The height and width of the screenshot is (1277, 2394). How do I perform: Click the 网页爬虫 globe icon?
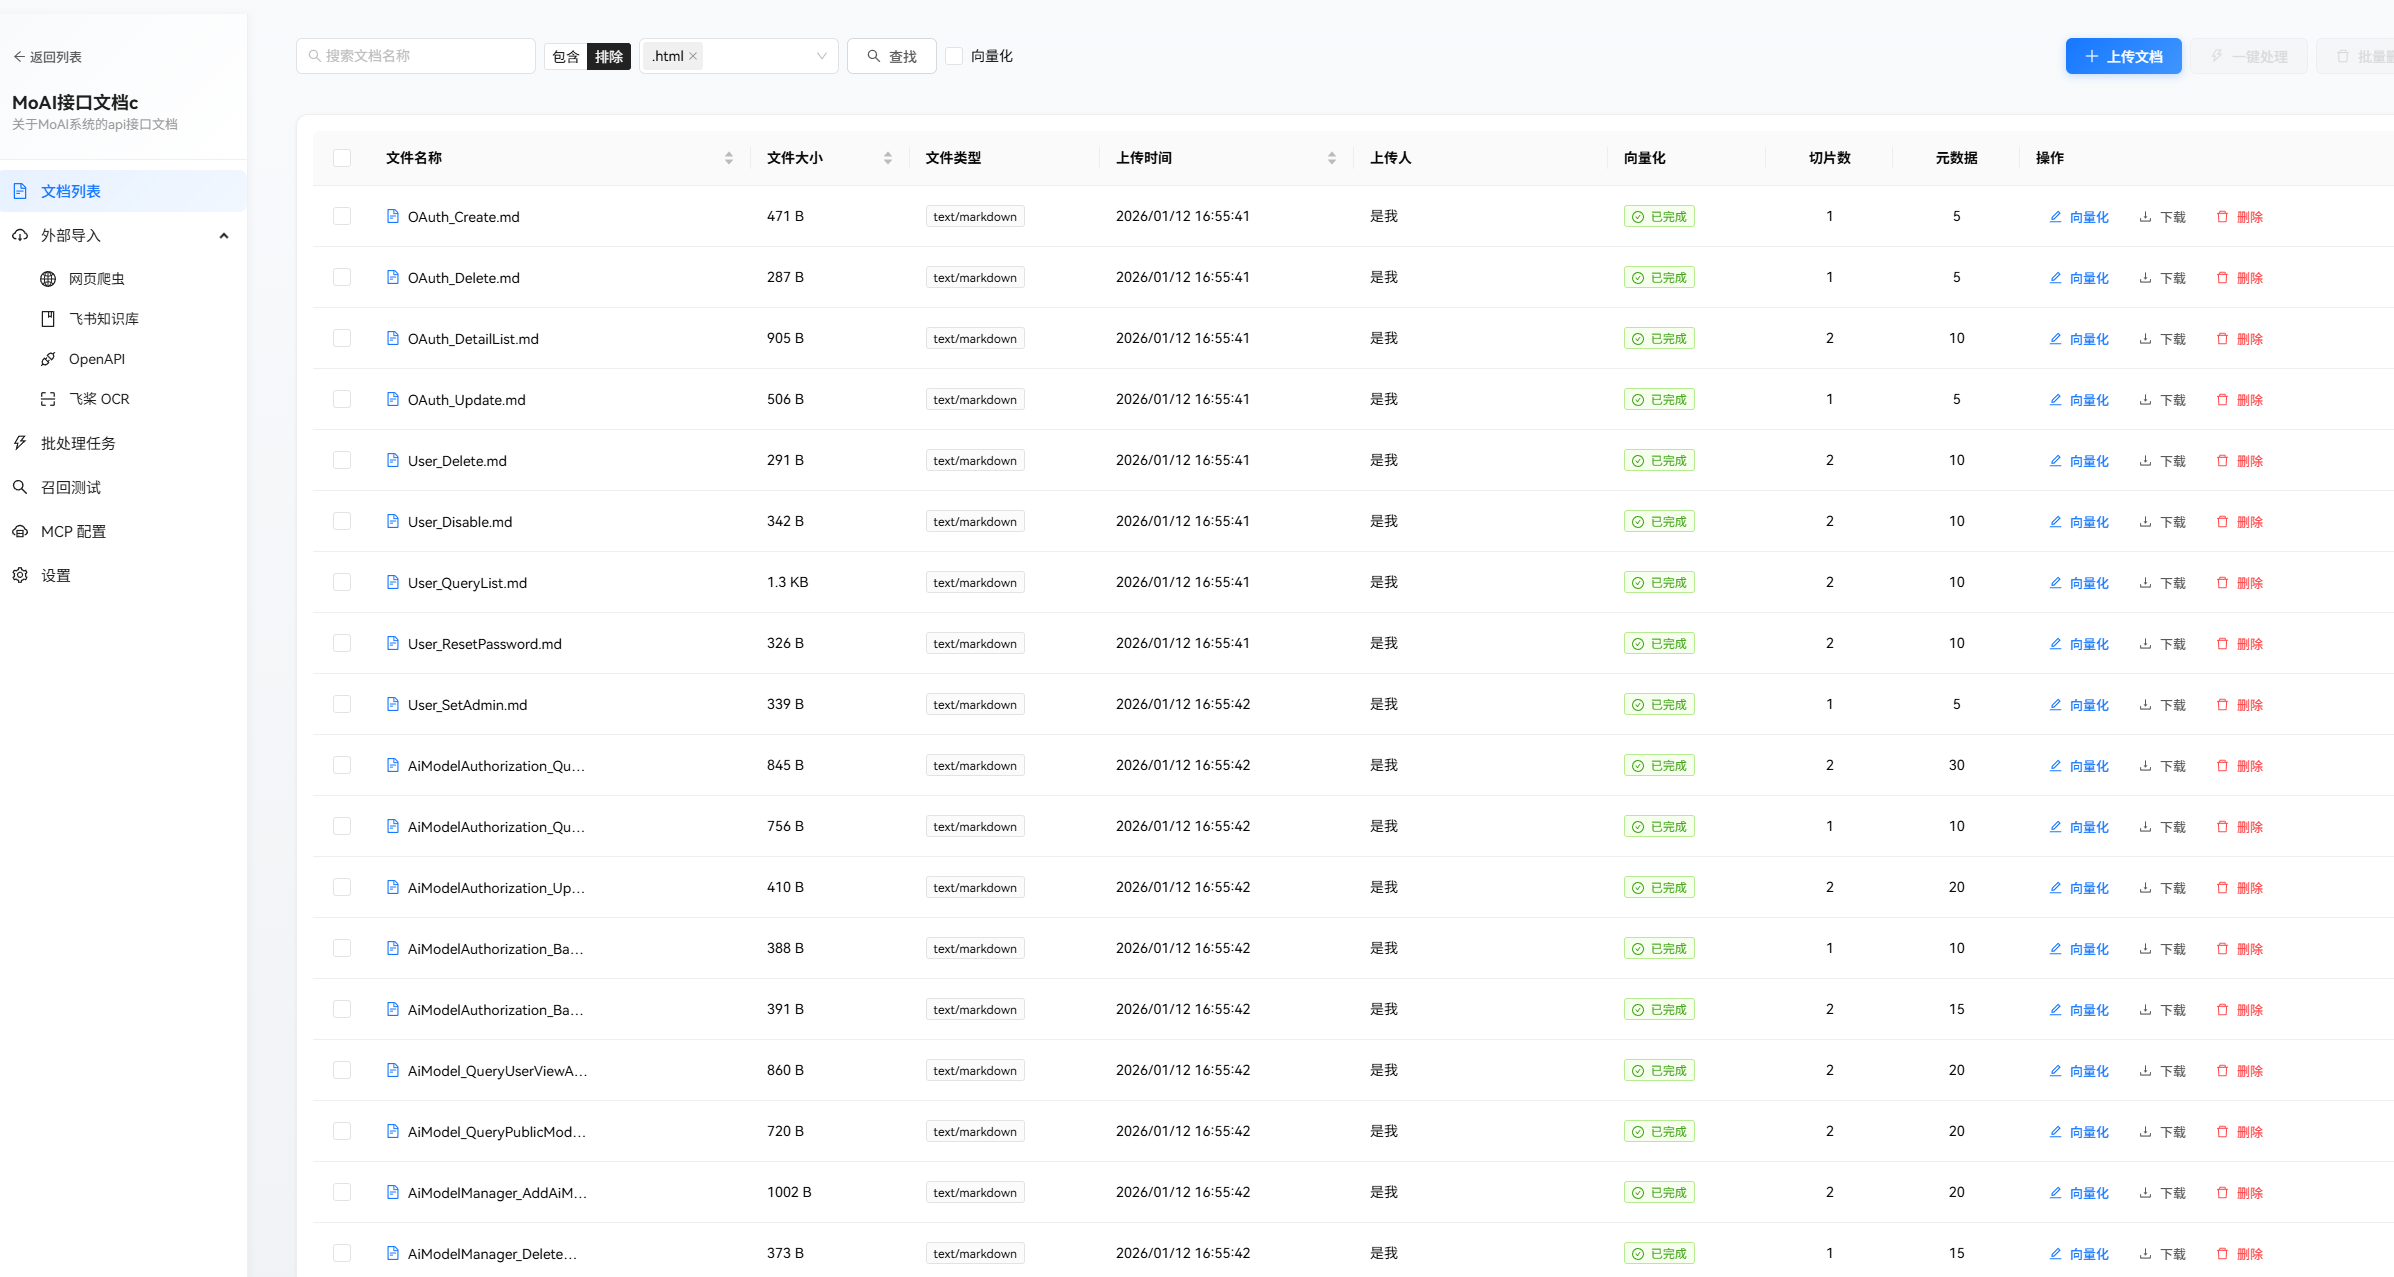click(x=48, y=279)
